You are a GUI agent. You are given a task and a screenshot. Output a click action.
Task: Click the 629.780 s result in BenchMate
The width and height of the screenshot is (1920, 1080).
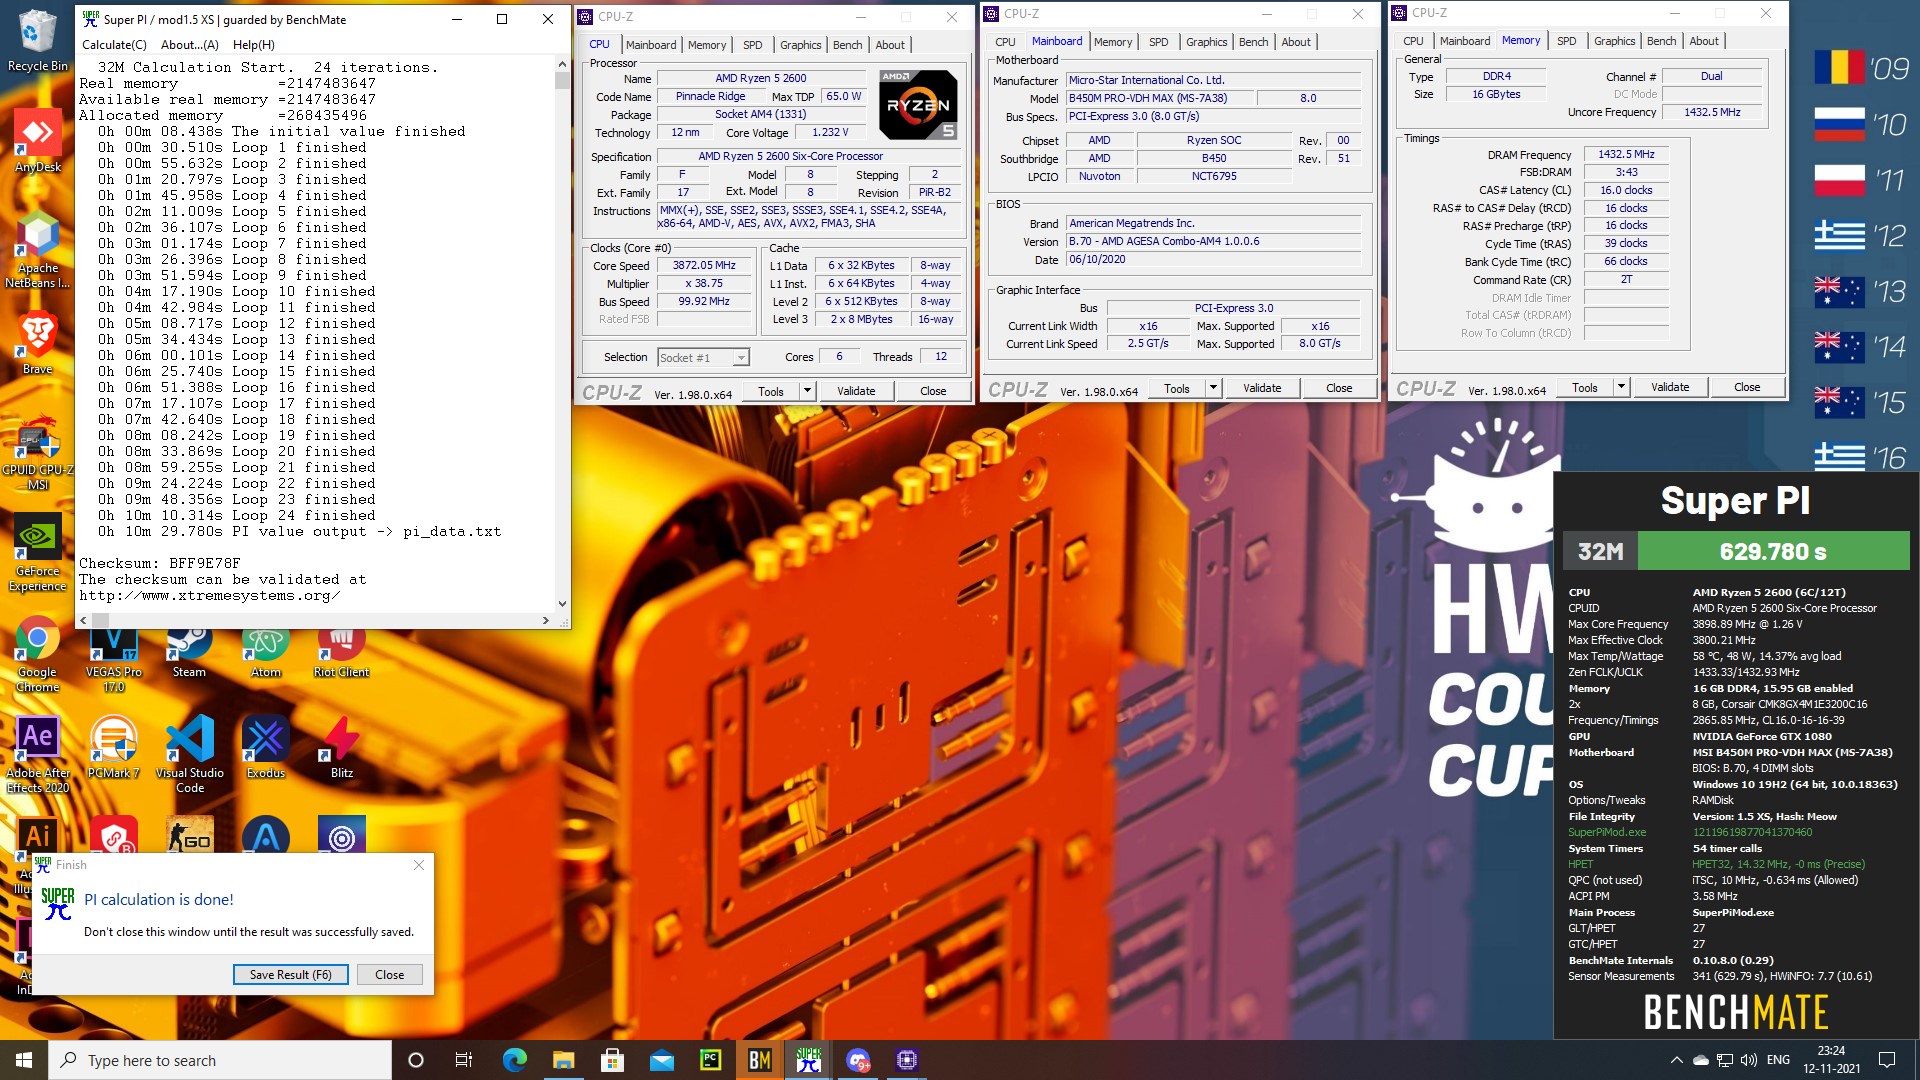1773,551
